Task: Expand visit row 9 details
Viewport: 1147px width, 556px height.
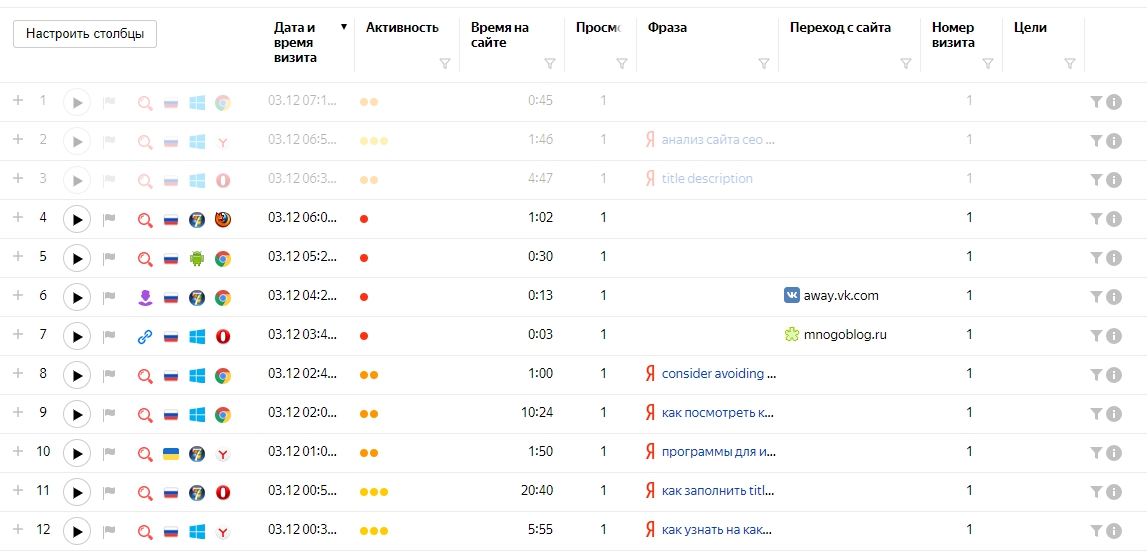Action: pos(18,413)
